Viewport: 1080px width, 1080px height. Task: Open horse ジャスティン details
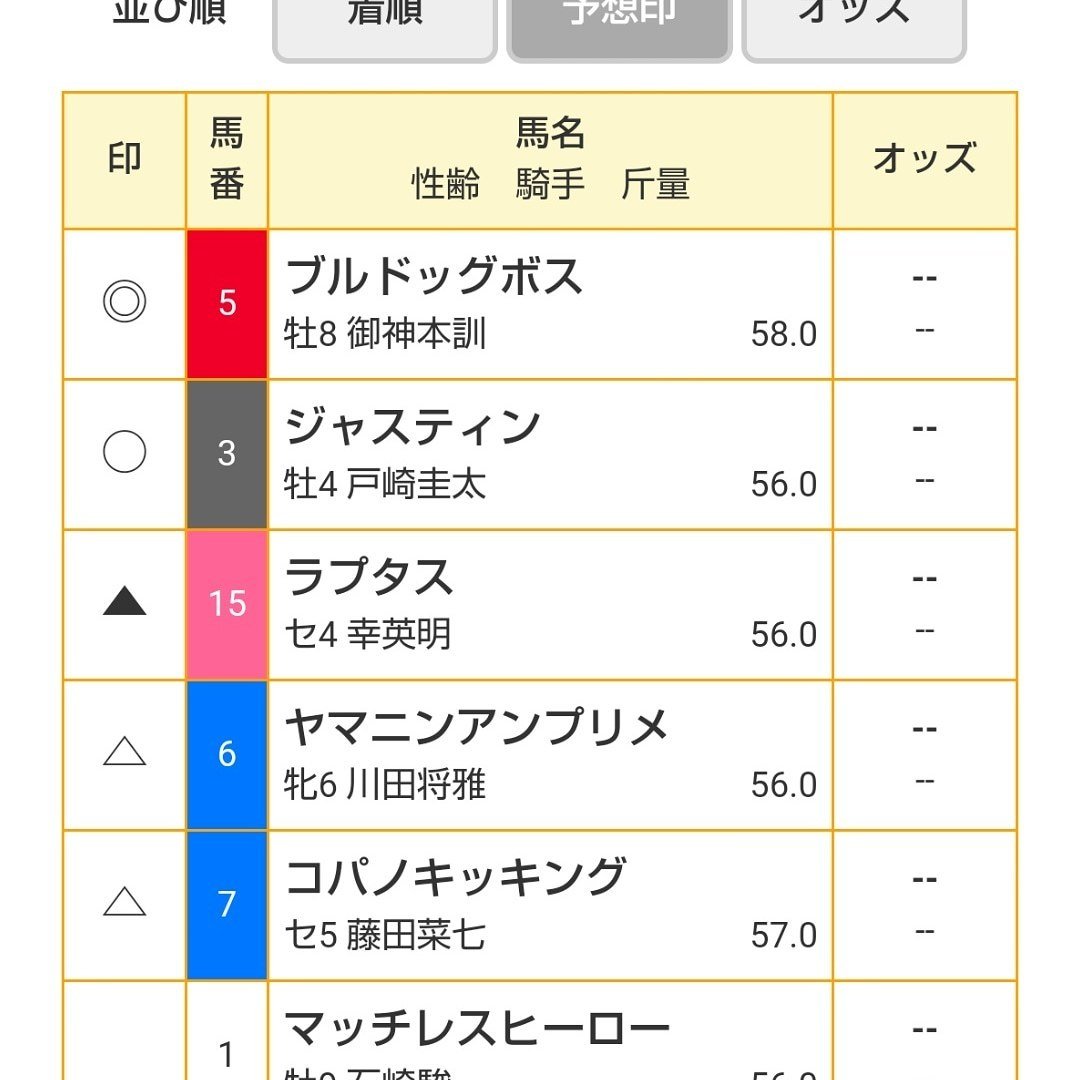(413, 426)
